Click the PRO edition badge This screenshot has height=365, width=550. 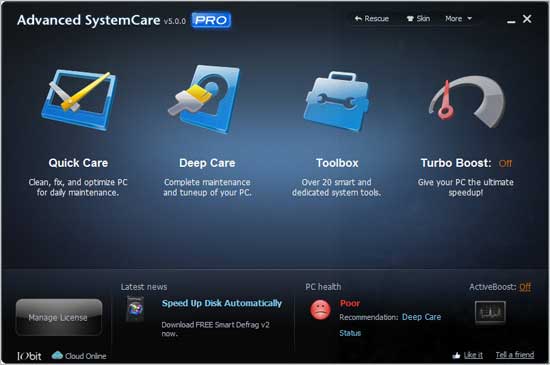coord(211,20)
